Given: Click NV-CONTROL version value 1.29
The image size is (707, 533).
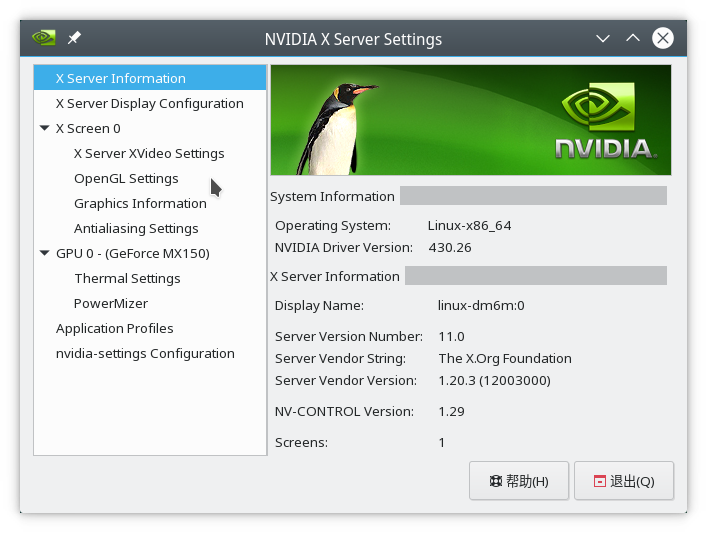Looking at the screenshot, I should coord(451,411).
